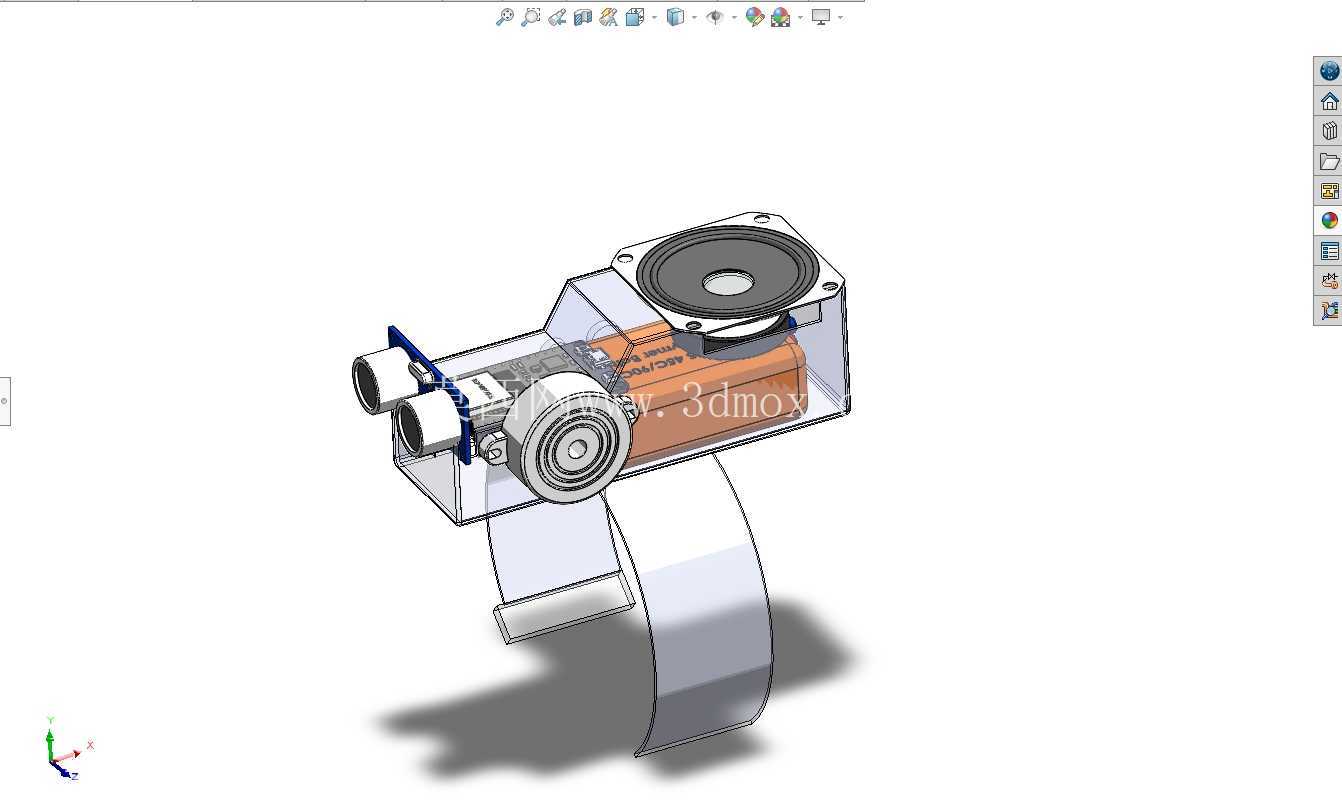Open the SOLIDWORKS Resources globe tab

1329,71
